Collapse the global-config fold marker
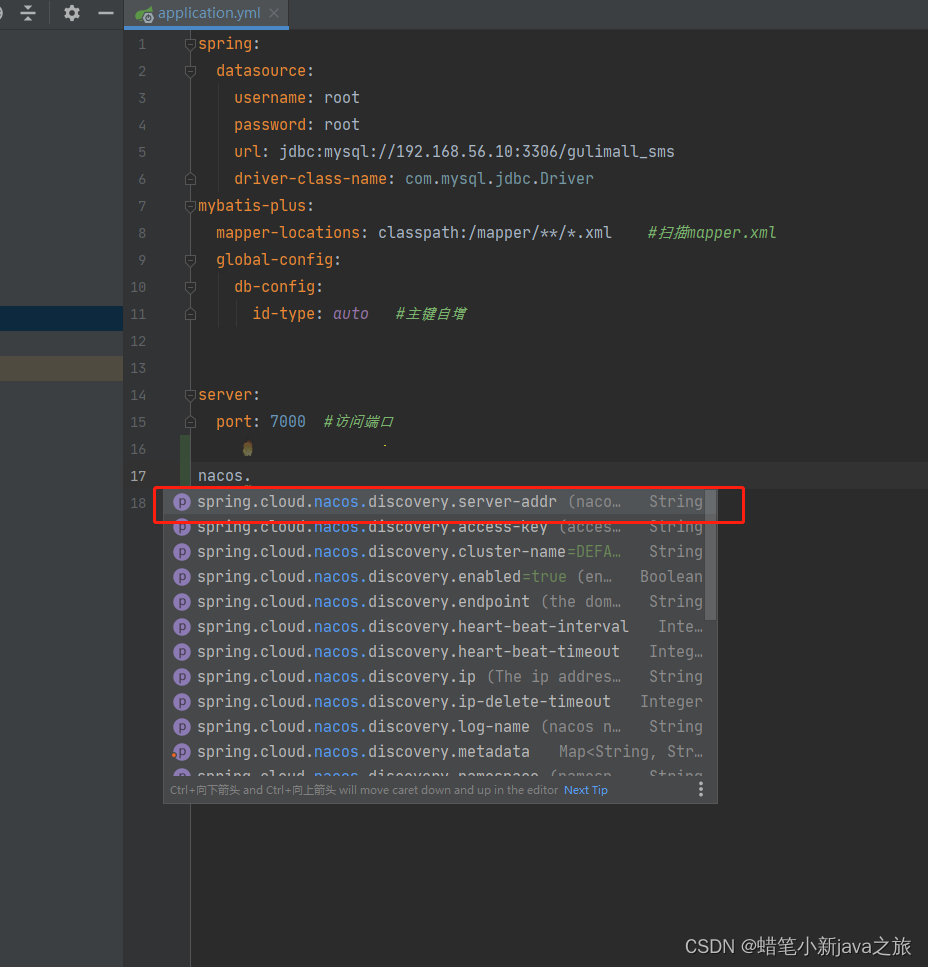 click(191, 260)
